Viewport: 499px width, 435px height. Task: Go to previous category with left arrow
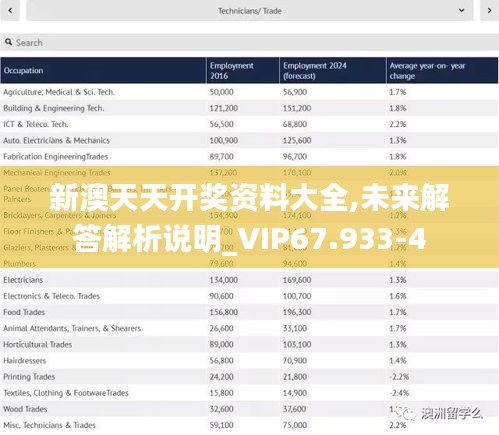pos(10,11)
